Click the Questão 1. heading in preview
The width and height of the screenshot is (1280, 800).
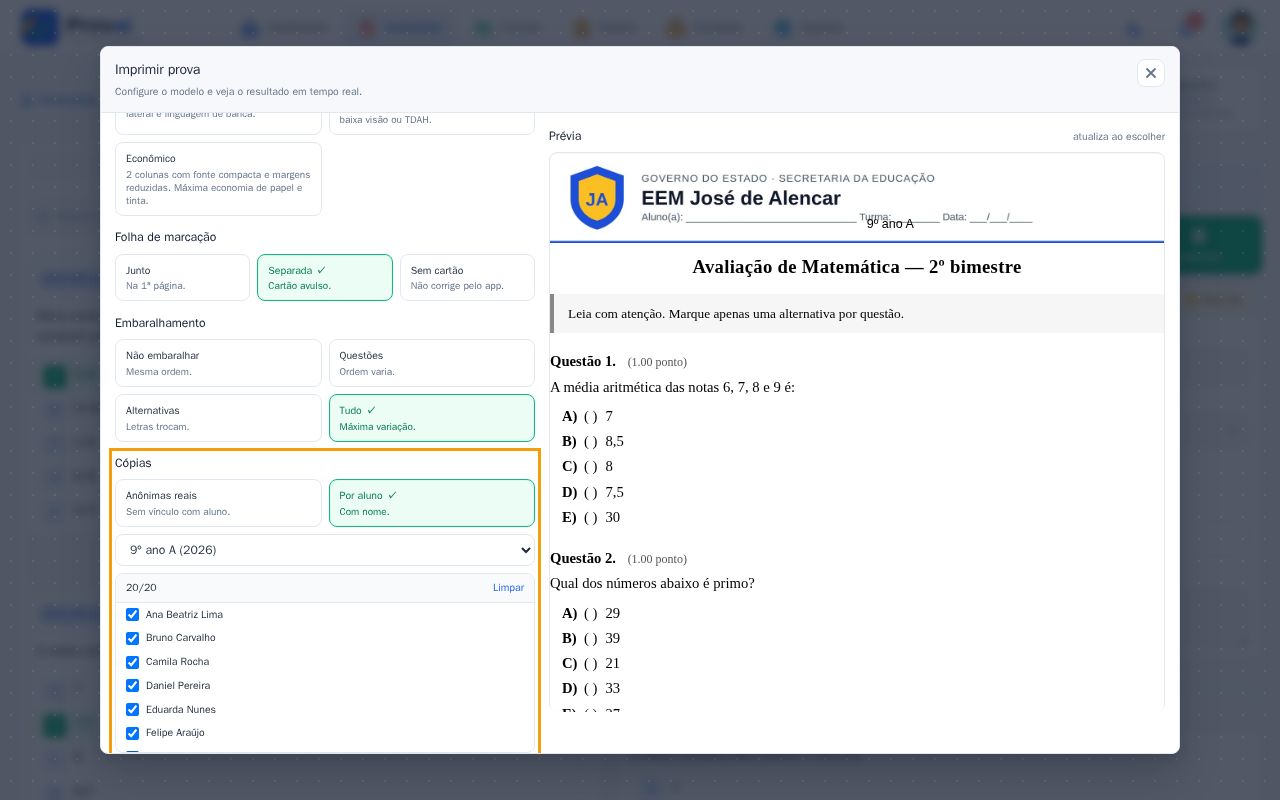click(x=583, y=361)
